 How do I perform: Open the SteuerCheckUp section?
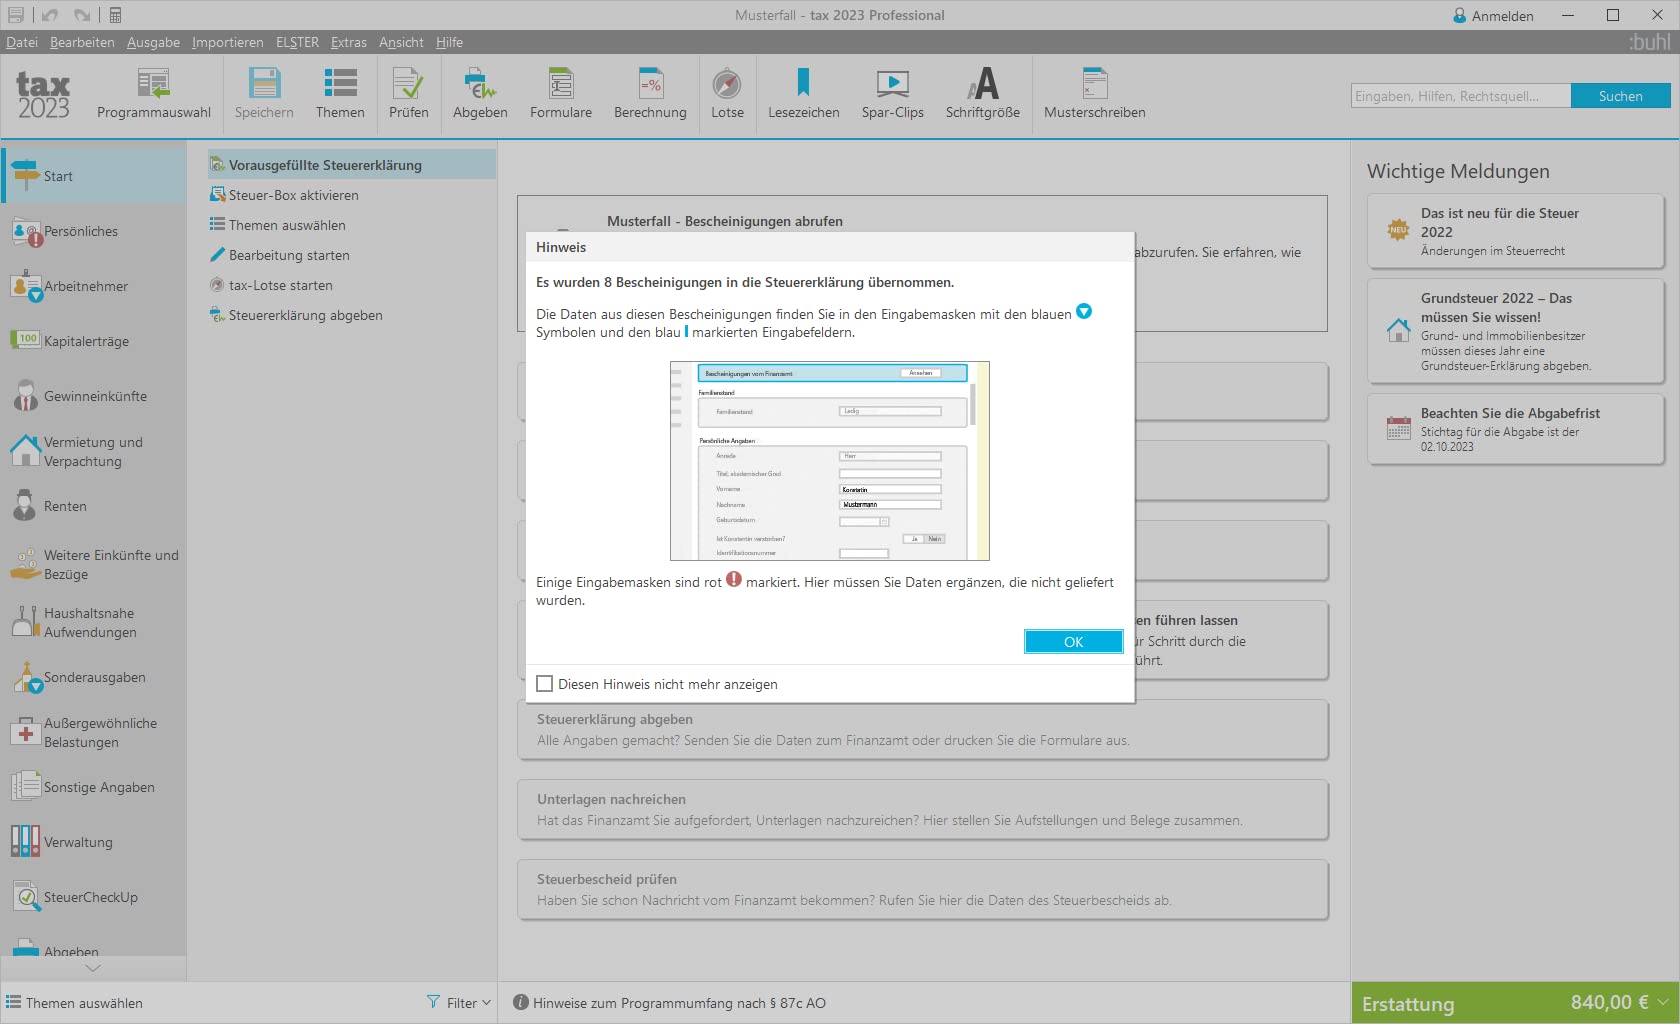[93, 897]
